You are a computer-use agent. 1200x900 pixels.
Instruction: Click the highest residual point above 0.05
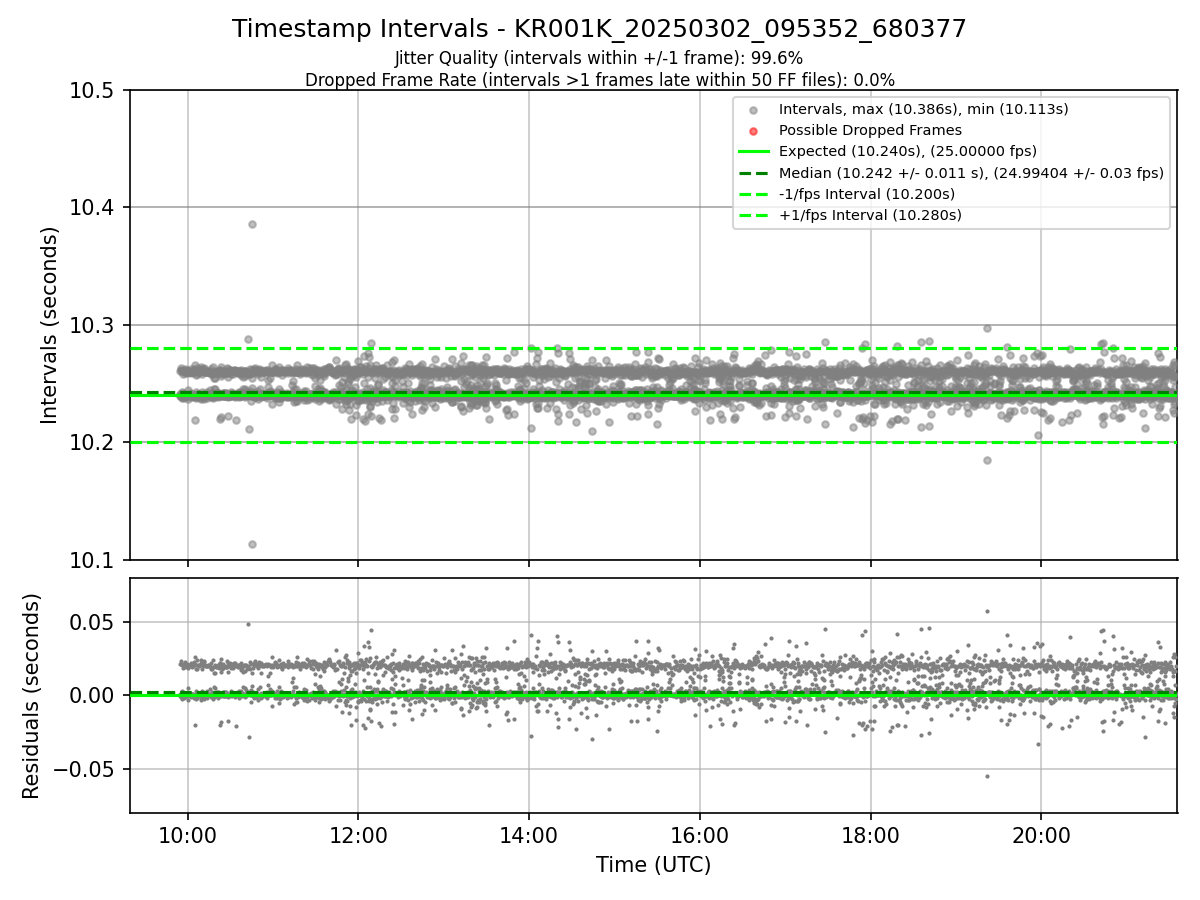[x=987, y=611]
